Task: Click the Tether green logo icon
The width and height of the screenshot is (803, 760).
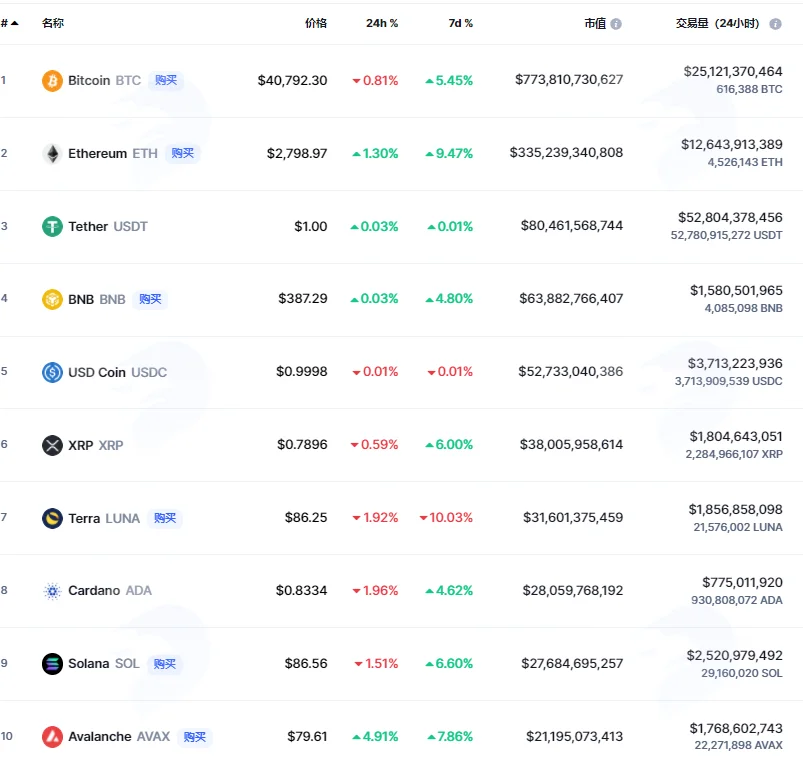Action: 52,226
